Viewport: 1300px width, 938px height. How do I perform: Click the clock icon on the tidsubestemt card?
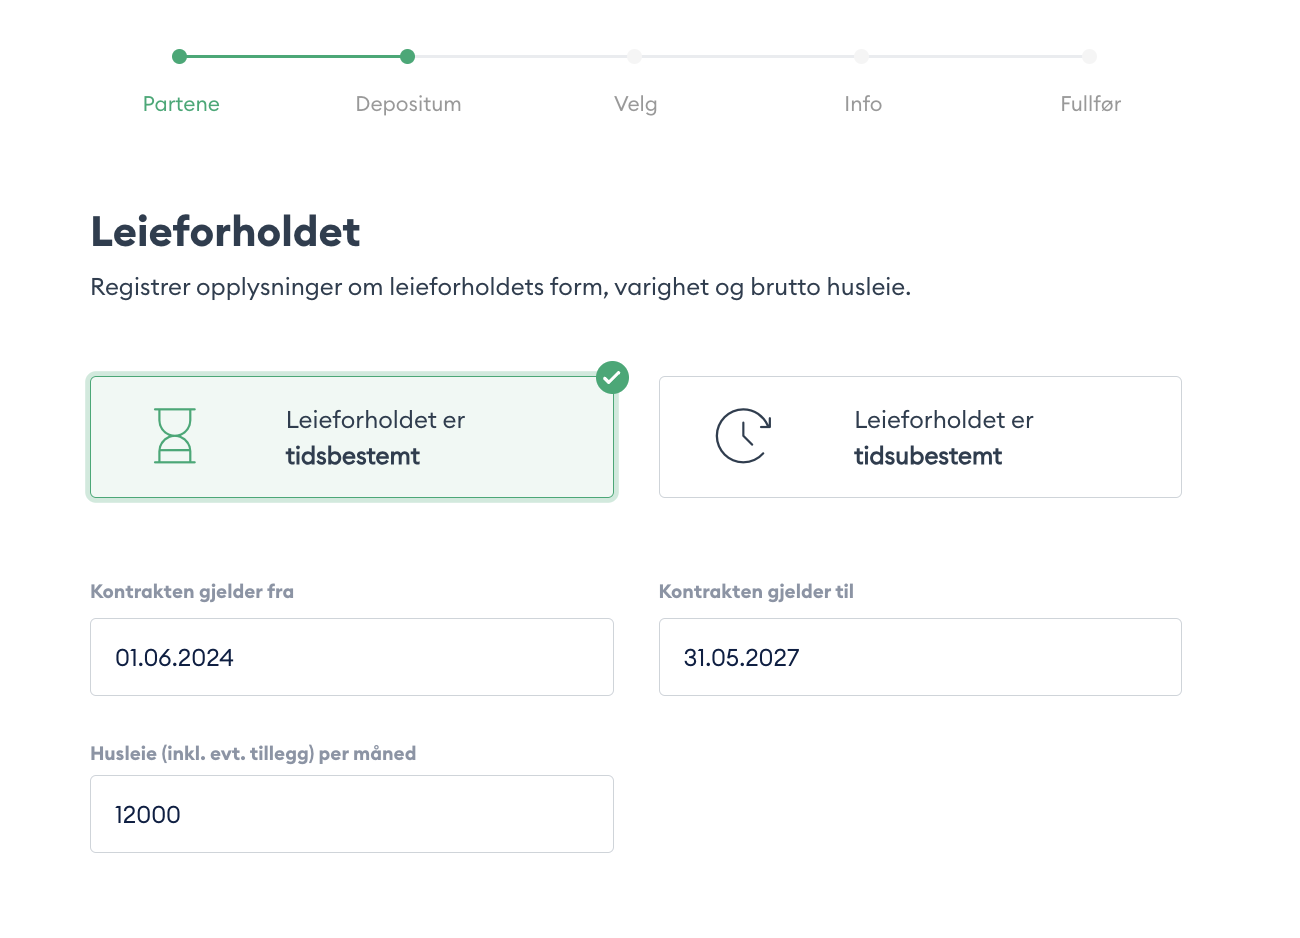742,437
